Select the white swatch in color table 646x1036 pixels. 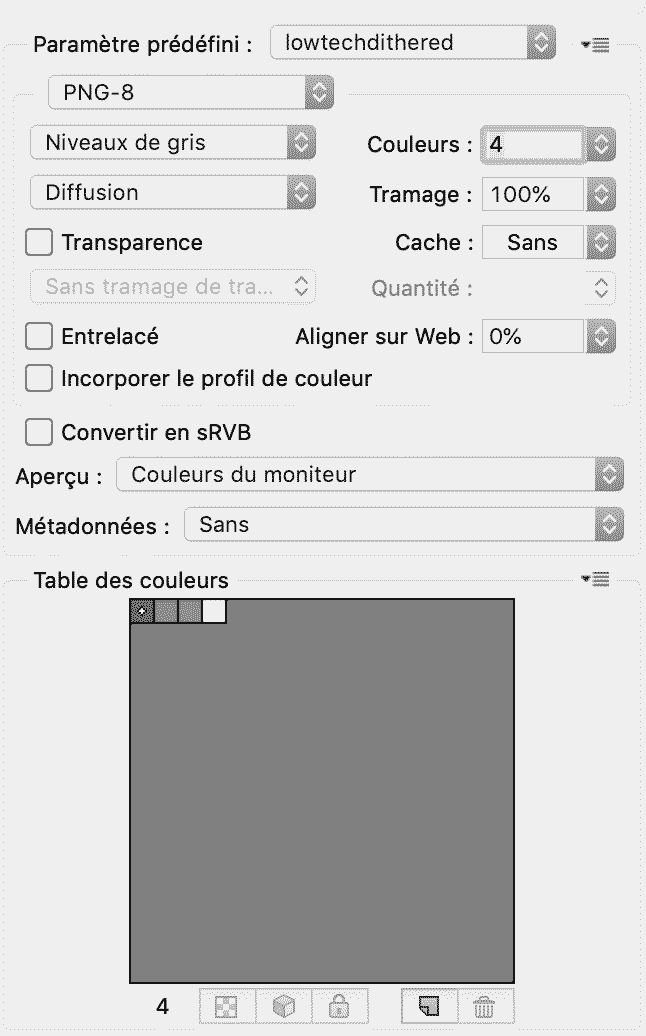click(214, 611)
